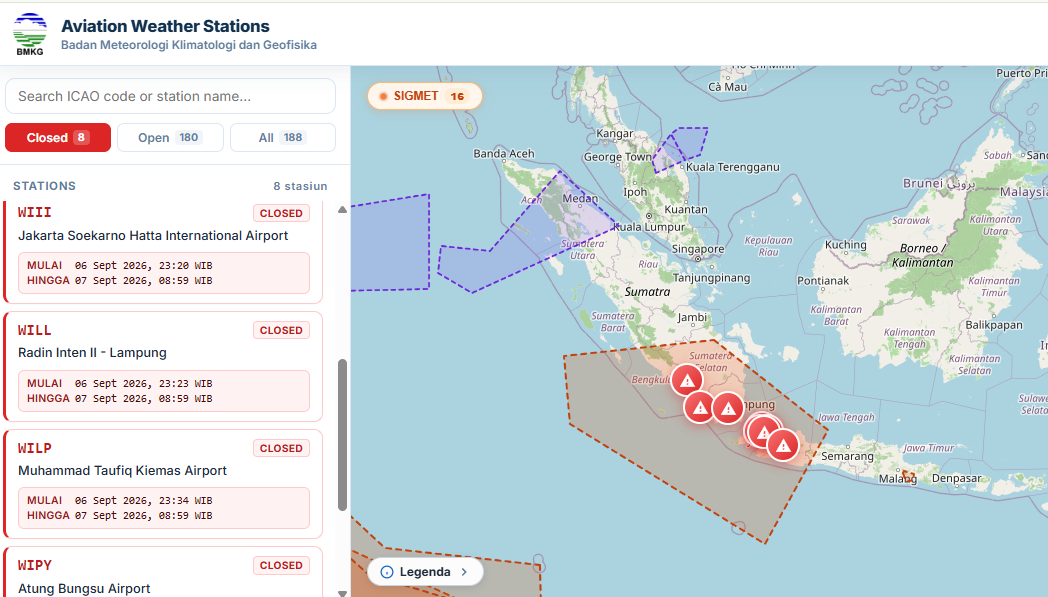Image resolution: width=1048 pixels, height=597 pixels.
Task: Click the Kuching map label
Action: [x=845, y=245]
